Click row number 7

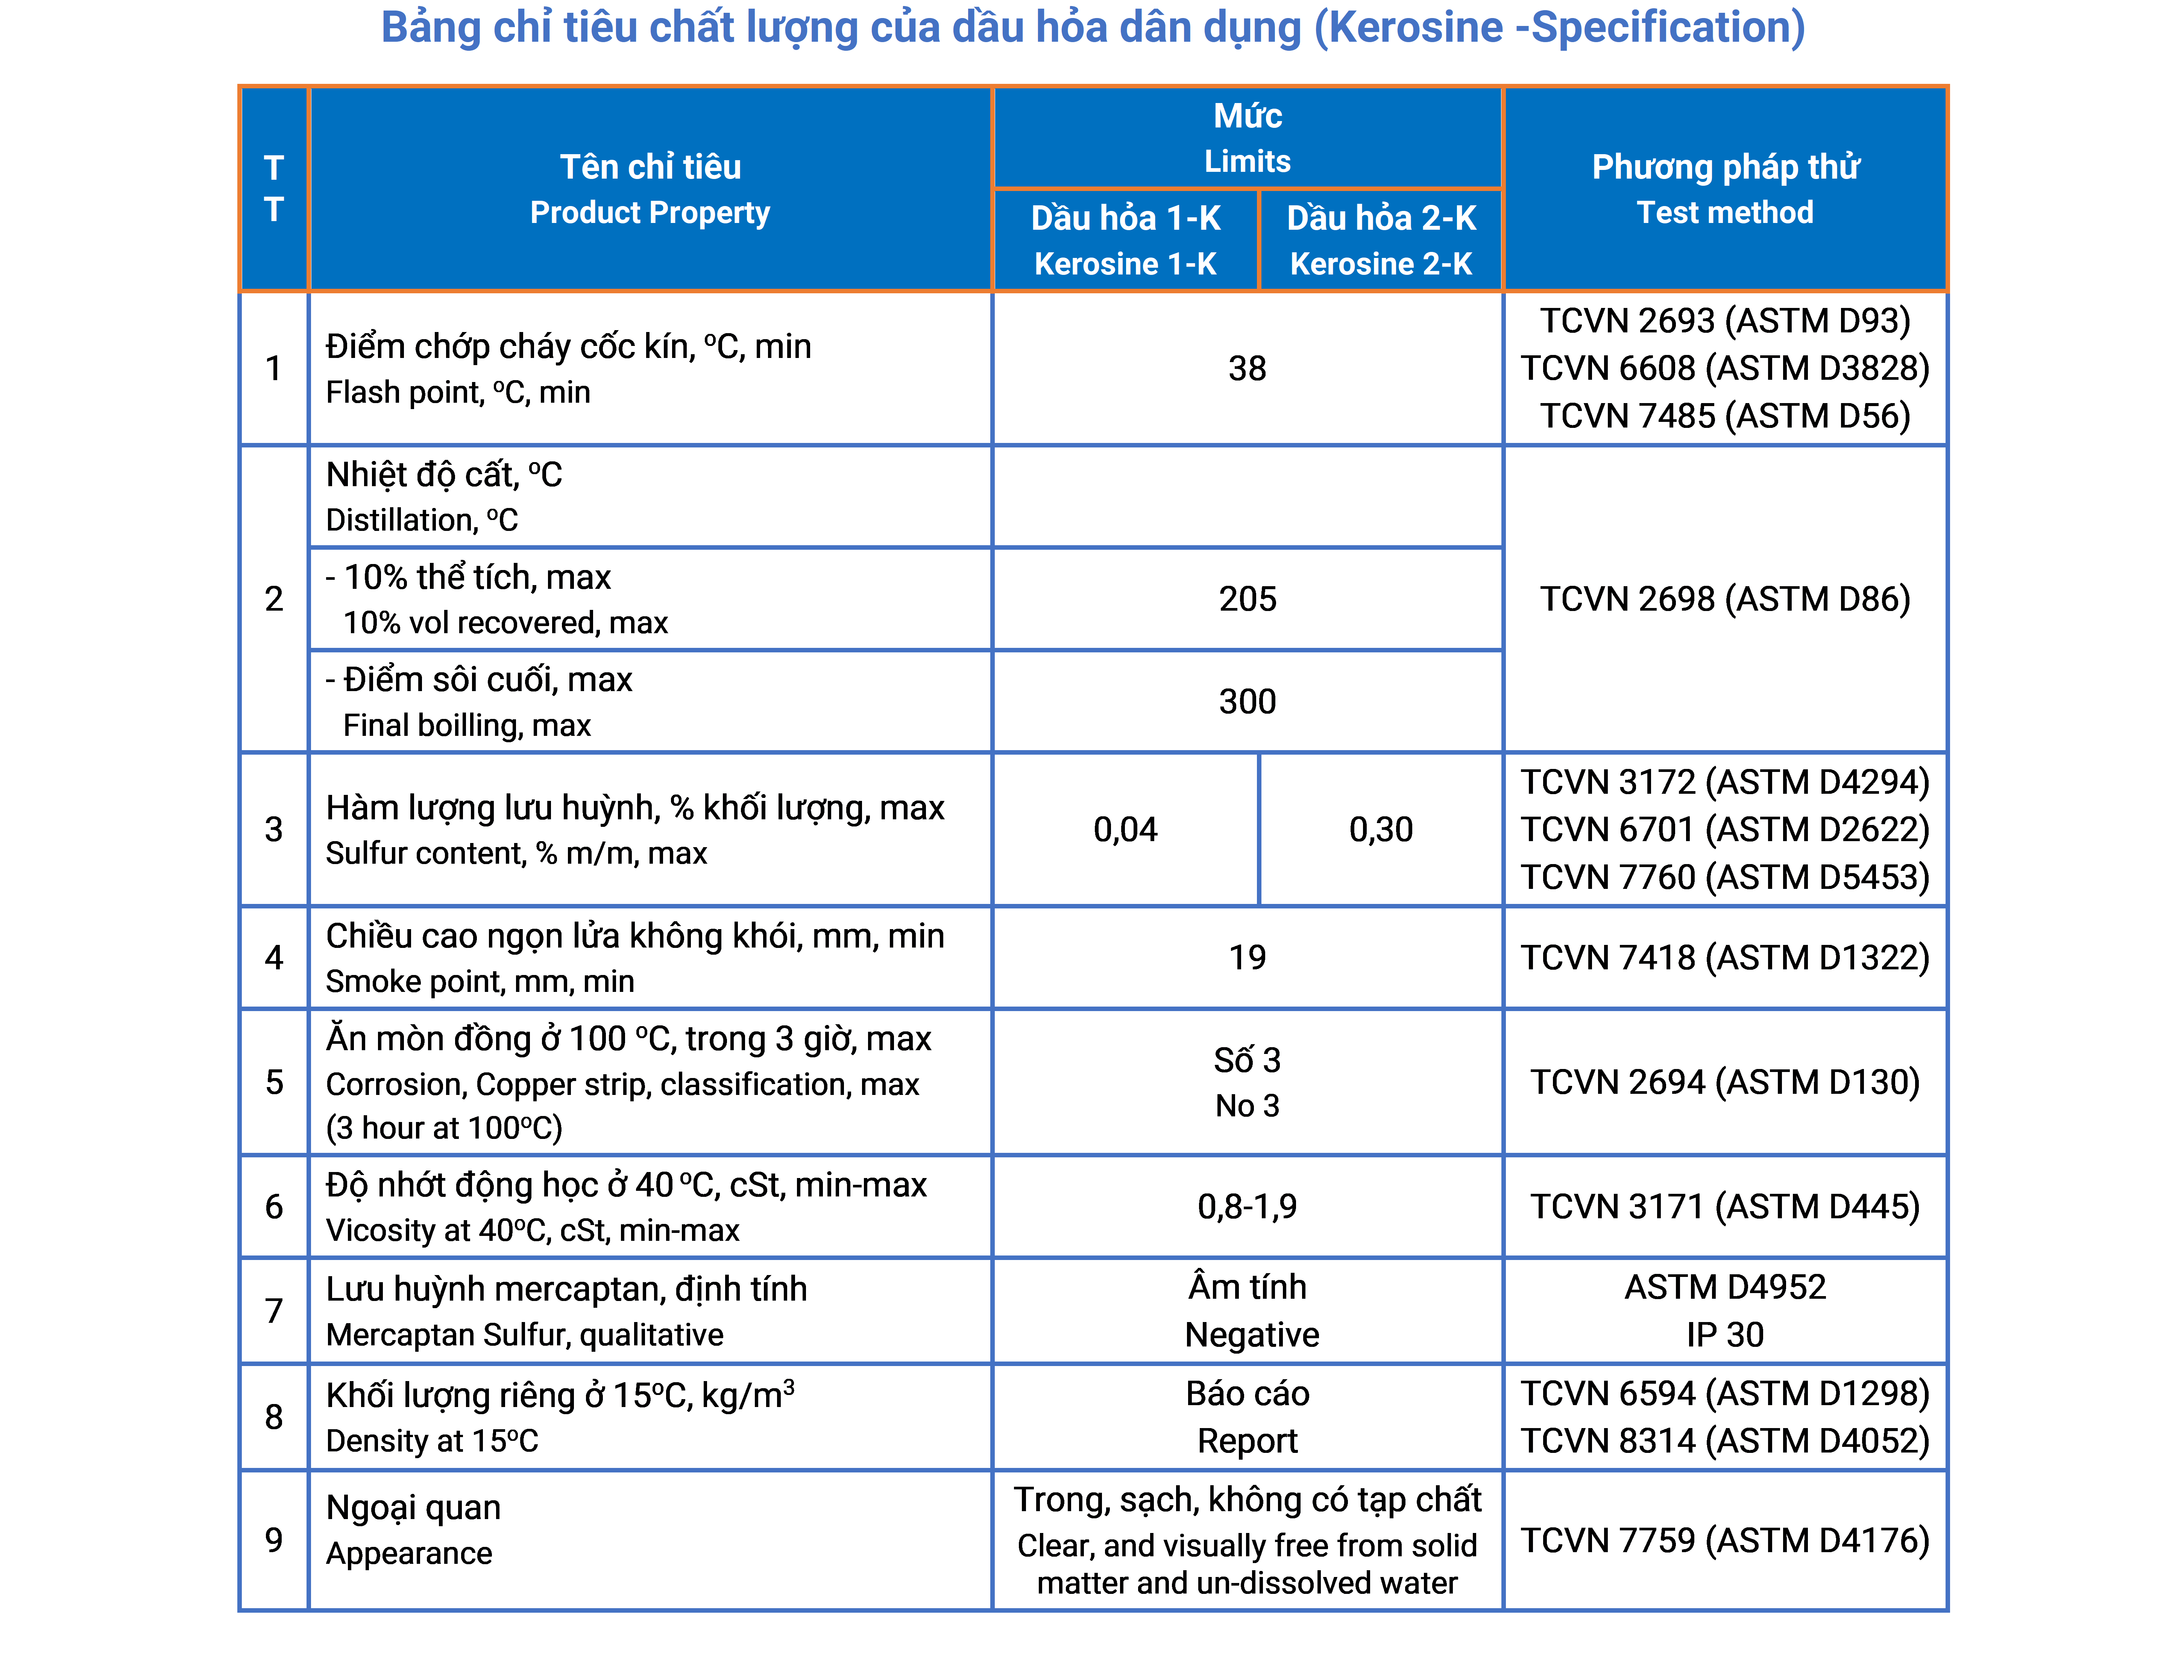click(x=274, y=1311)
